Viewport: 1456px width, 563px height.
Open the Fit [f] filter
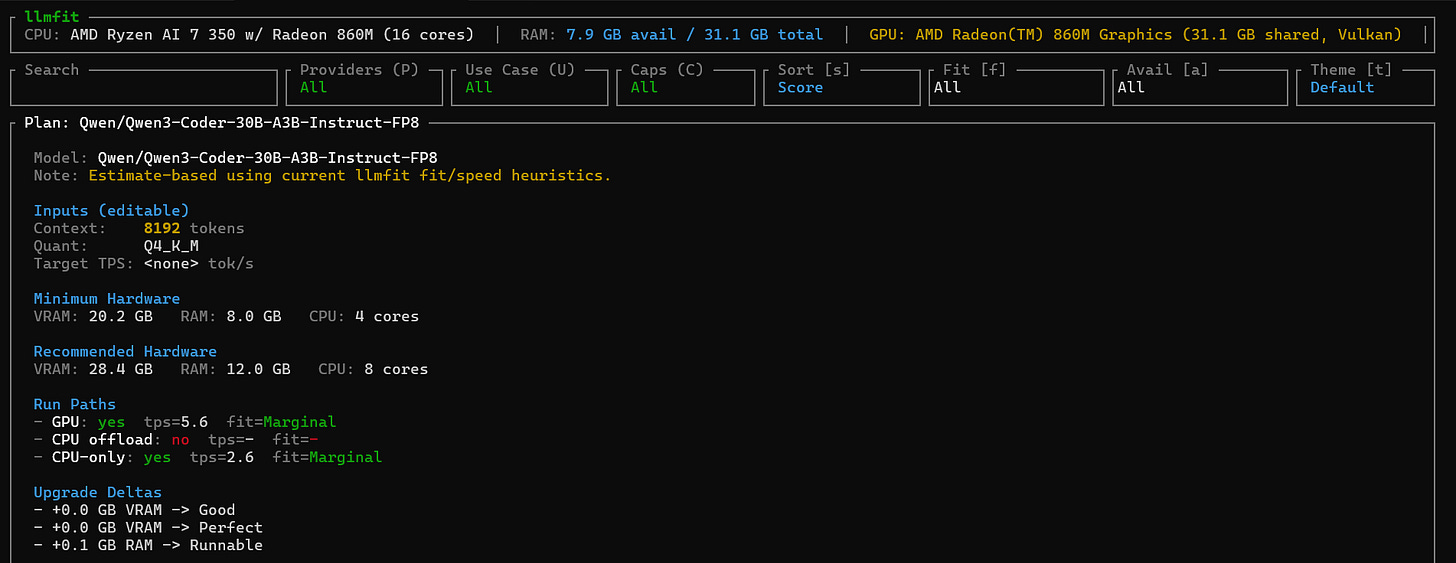pos(1017,87)
